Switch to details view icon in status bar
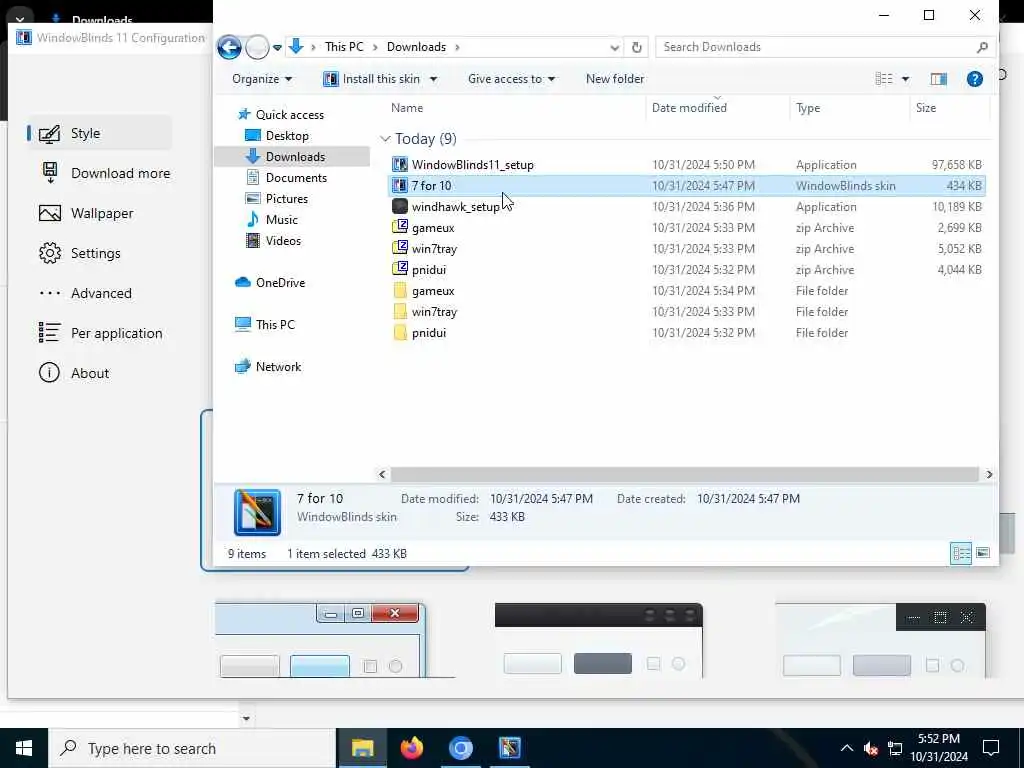This screenshot has height=768, width=1024. coord(961,554)
